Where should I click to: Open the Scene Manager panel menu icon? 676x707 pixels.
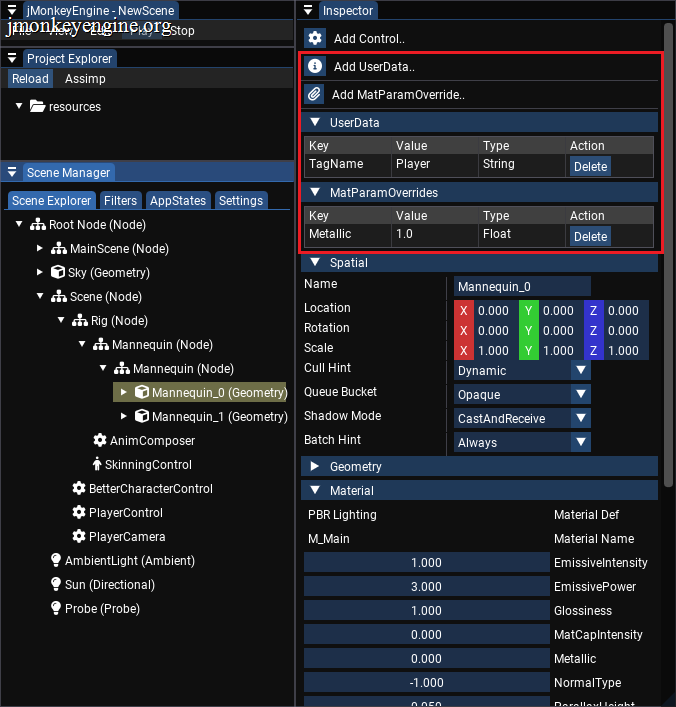tap(12, 172)
